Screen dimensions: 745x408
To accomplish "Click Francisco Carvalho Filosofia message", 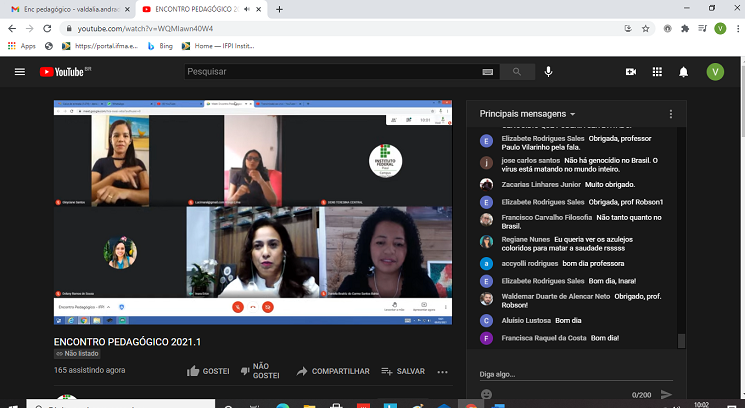I will pos(575,221).
